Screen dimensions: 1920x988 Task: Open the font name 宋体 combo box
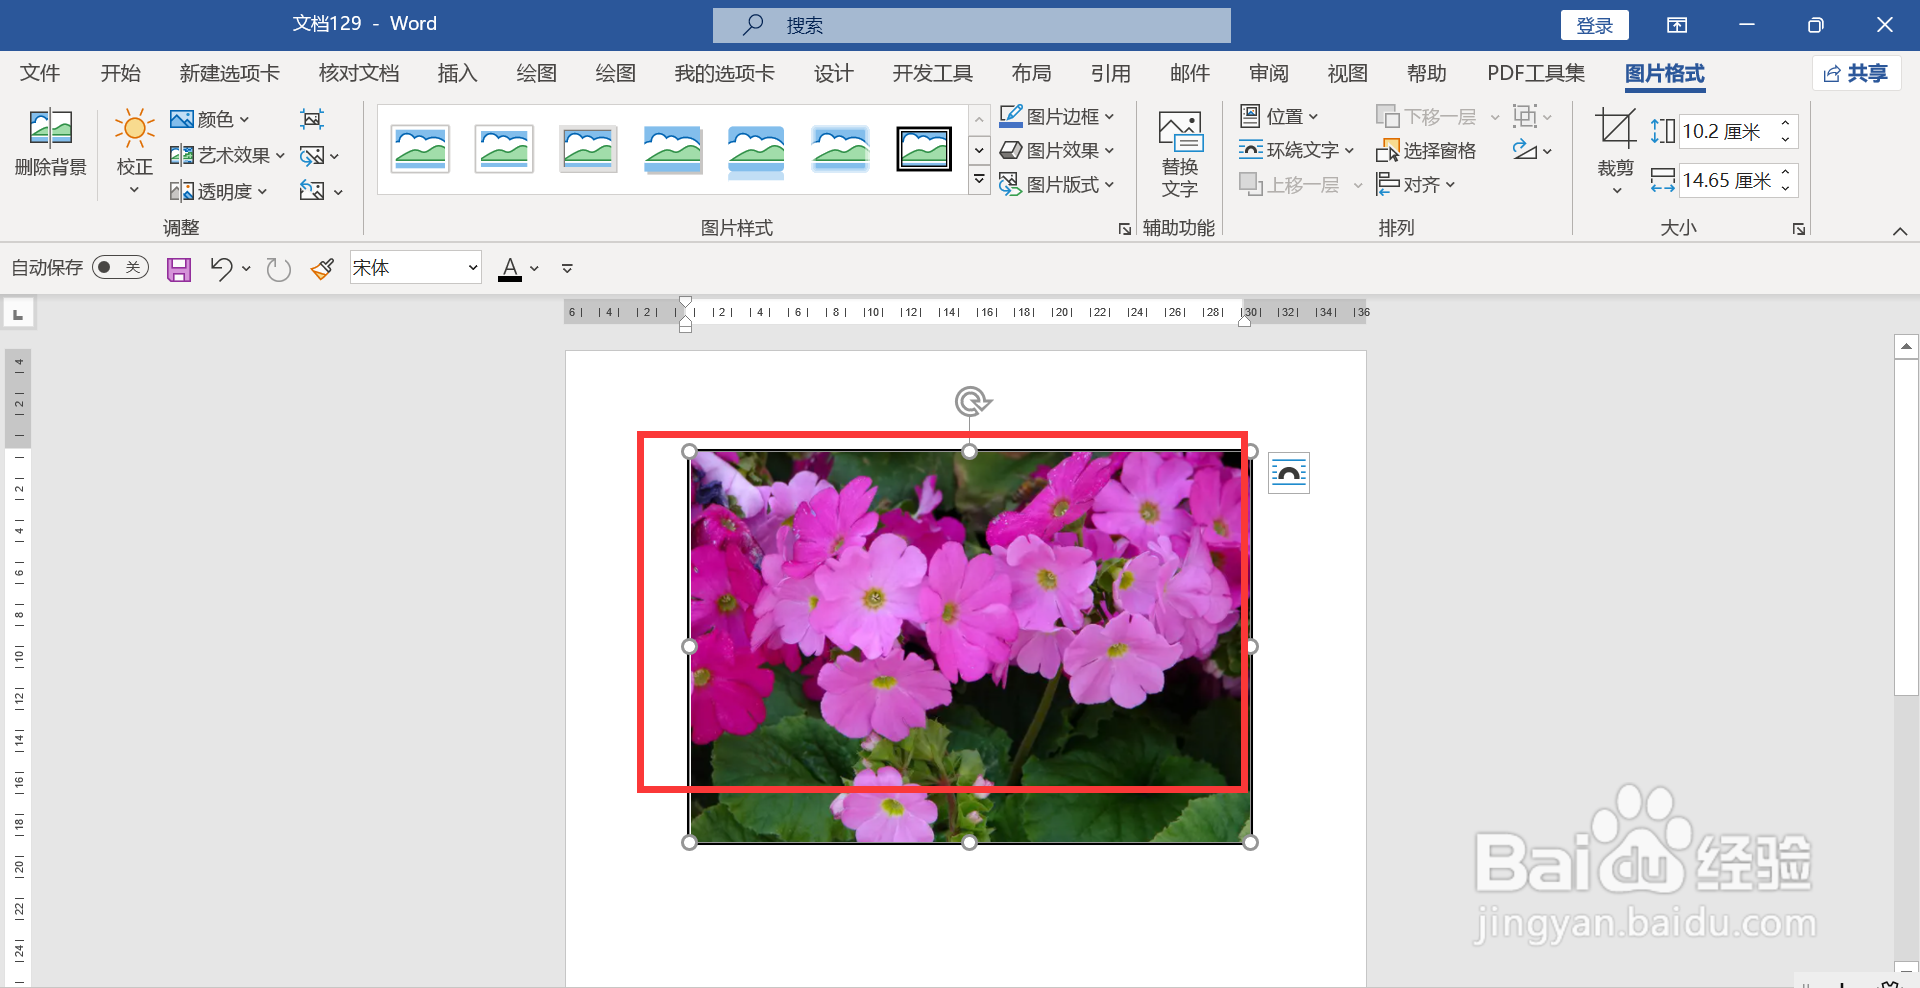416,267
